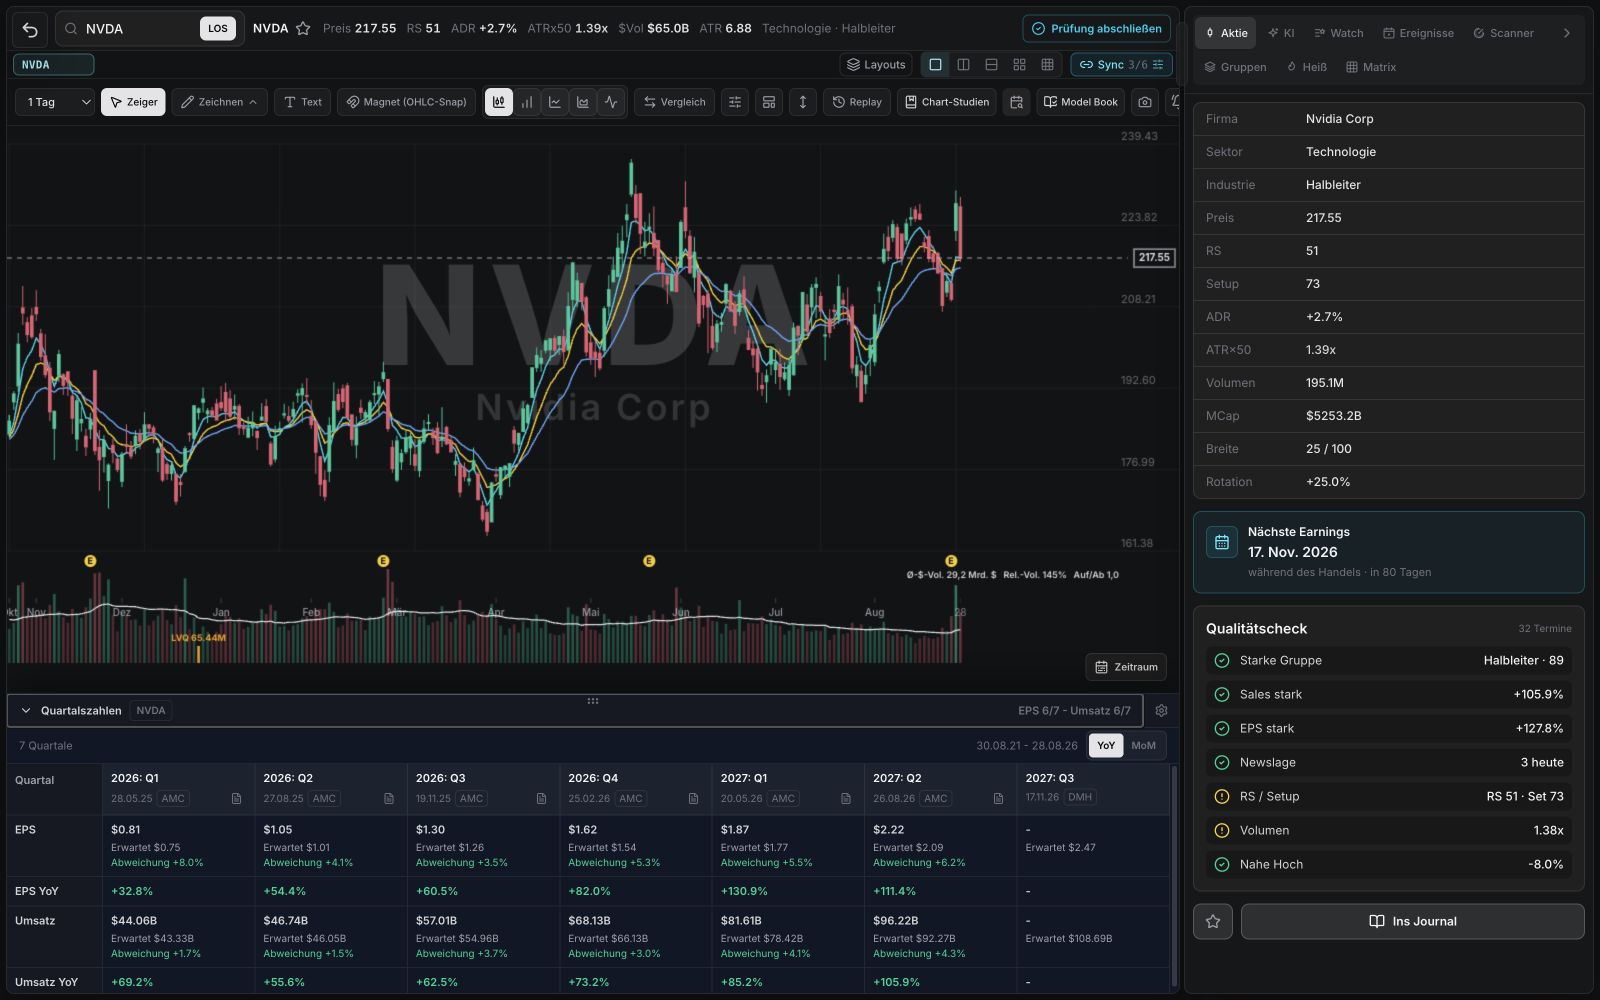
Task: Select the line chart type icon
Action: pos(554,102)
